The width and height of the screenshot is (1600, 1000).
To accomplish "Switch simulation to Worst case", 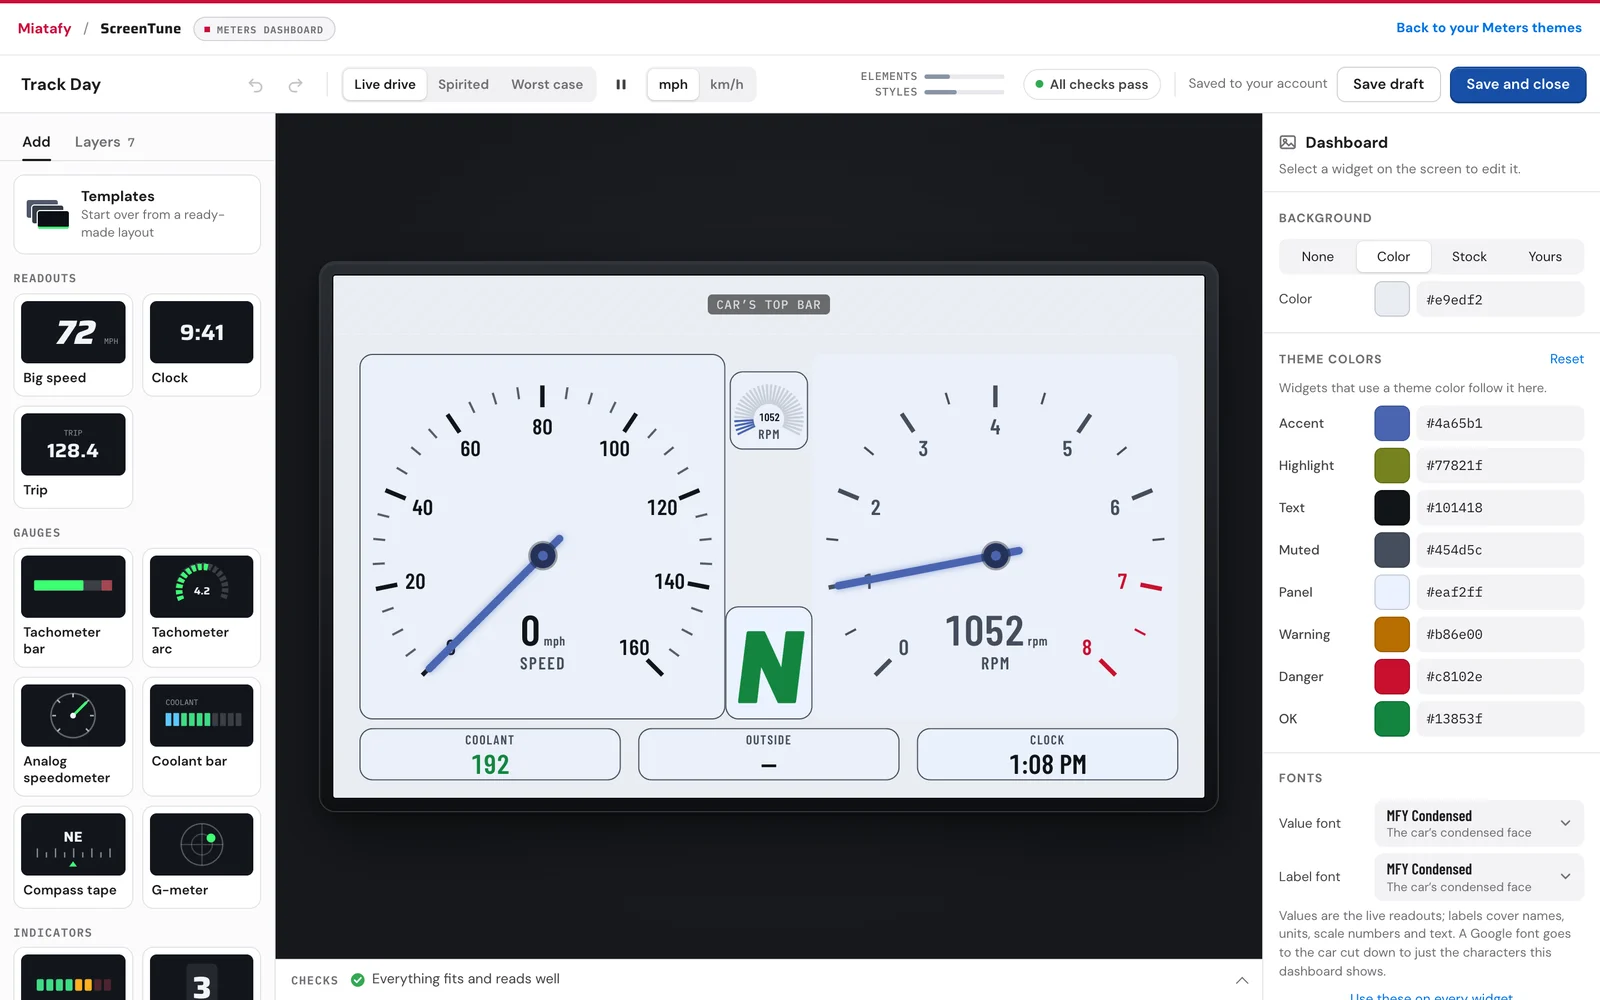I will 547,85.
